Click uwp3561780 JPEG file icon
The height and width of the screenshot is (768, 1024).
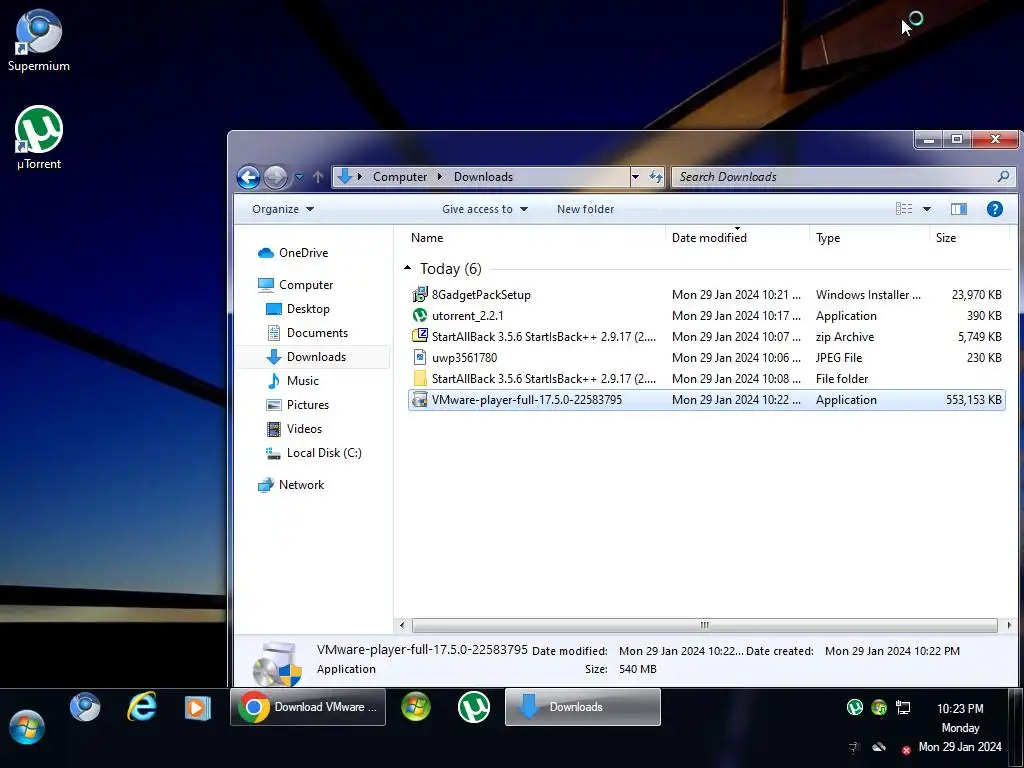420,357
